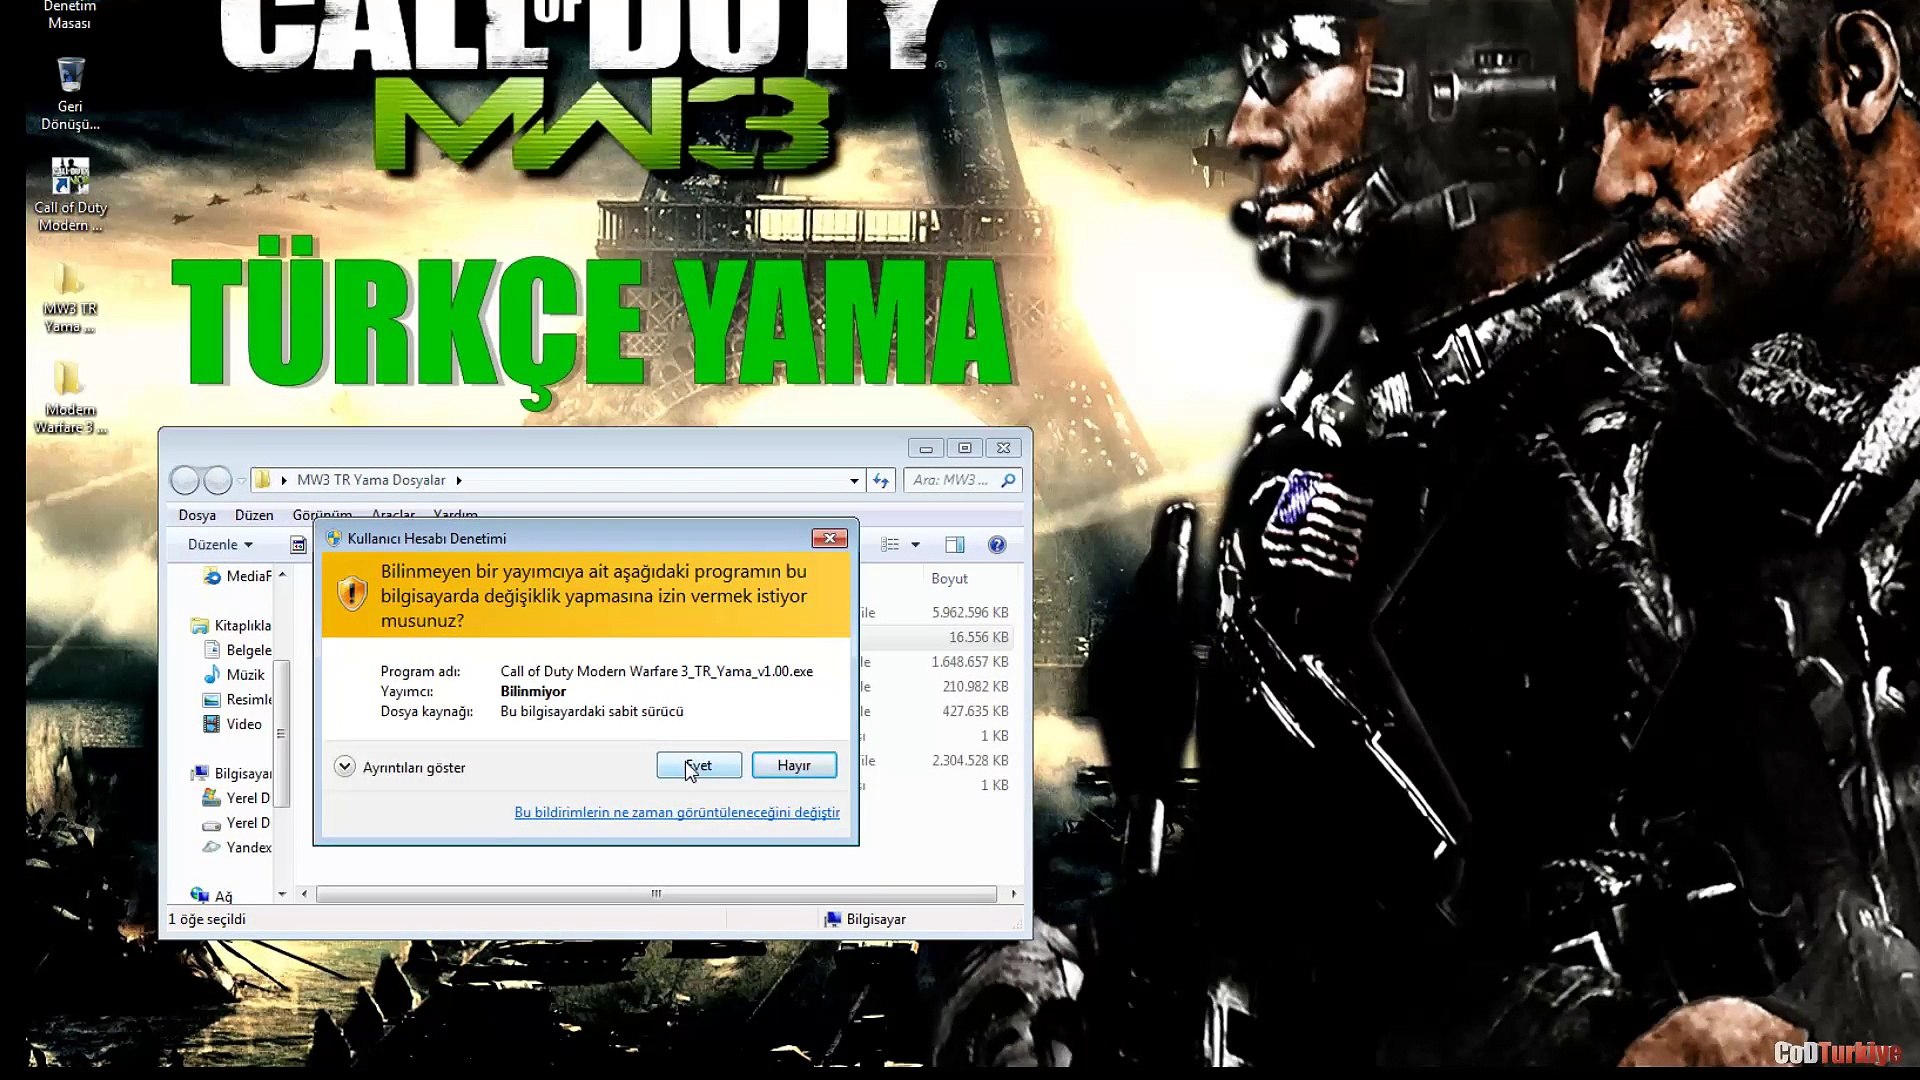Click Hayır to deny the program
This screenshot has height=1080, width=1920.
(794, 766)
